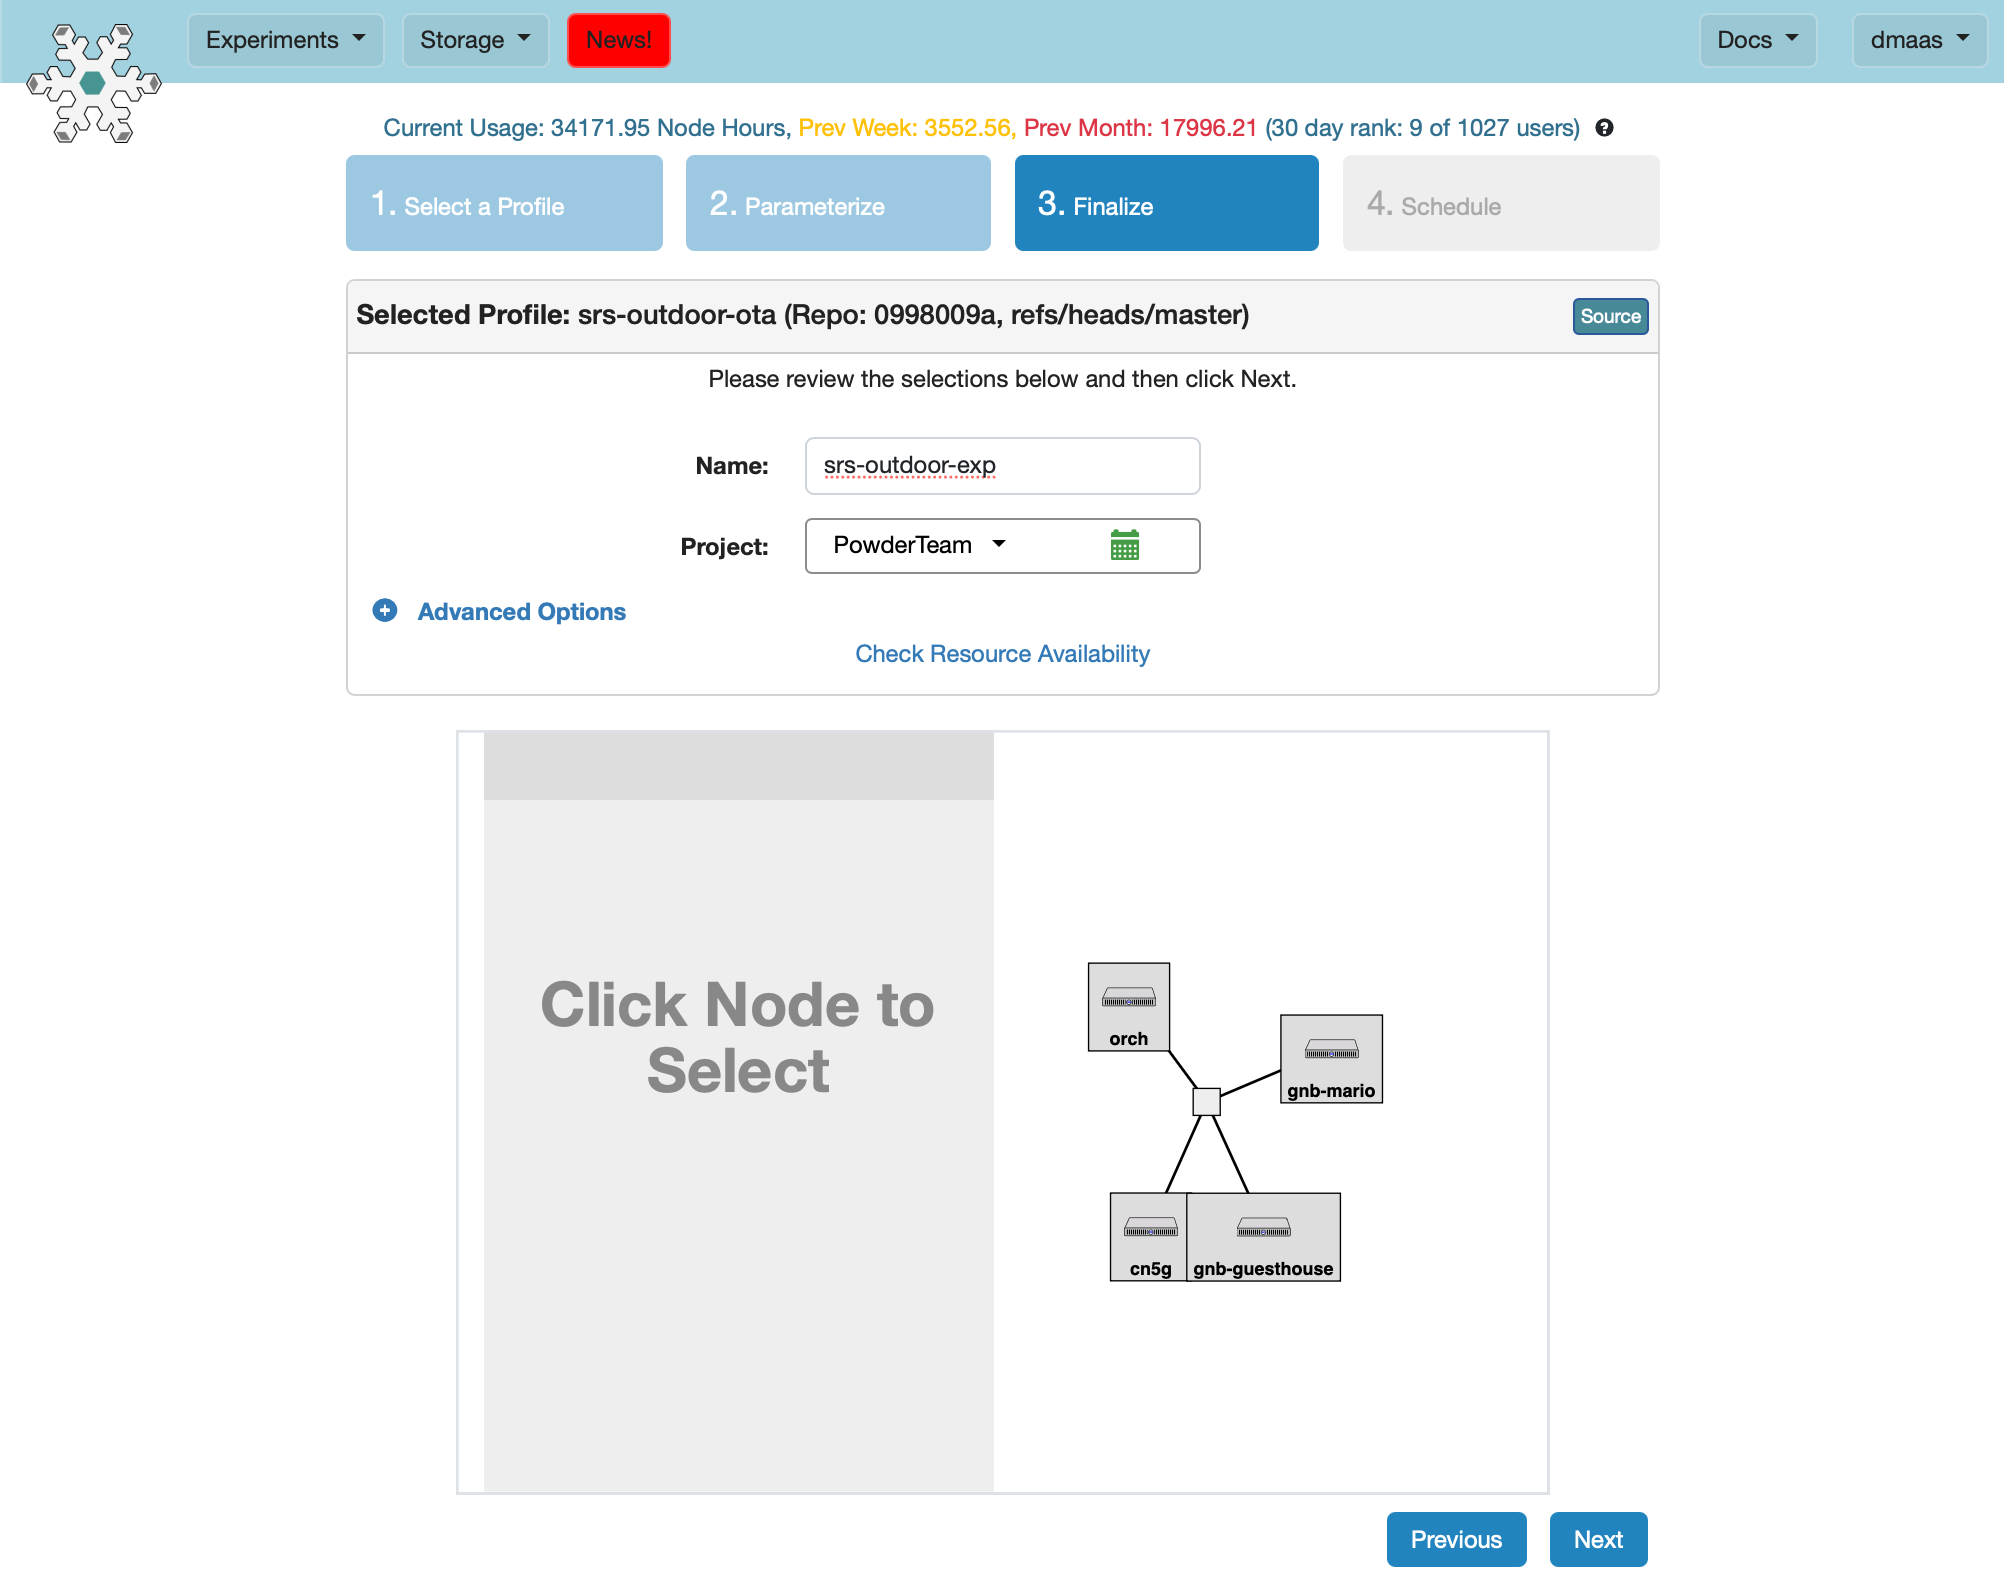Click the Next button to proceed

coord(1599,1539)
